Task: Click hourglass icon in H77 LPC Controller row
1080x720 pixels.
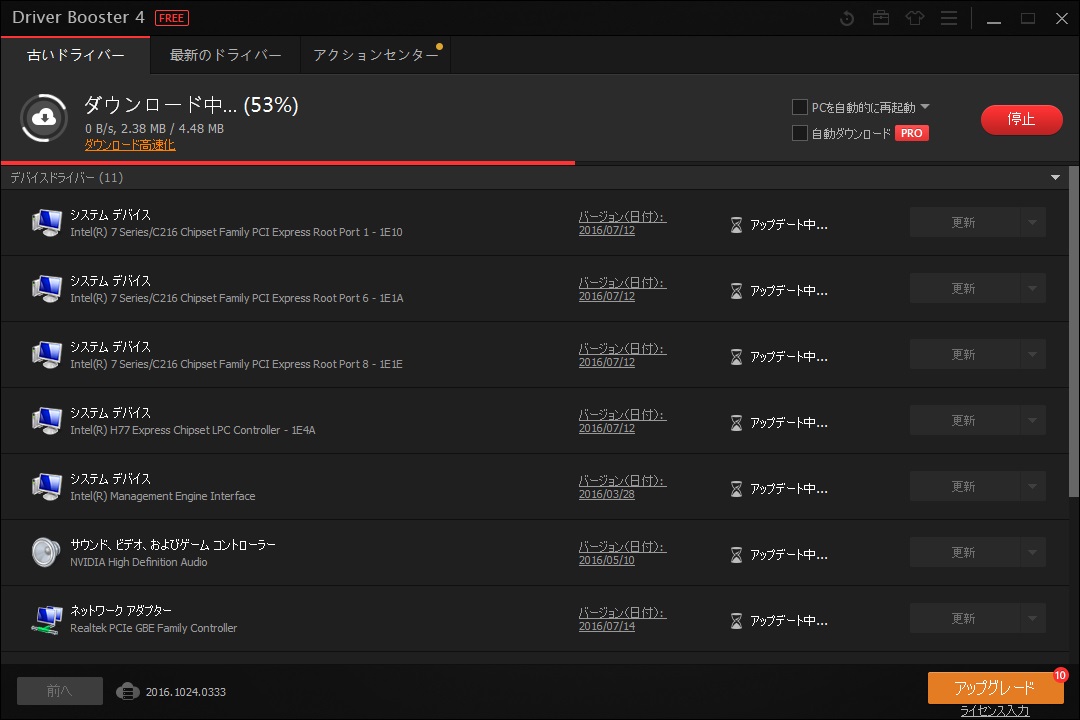Action: [736, 422]
